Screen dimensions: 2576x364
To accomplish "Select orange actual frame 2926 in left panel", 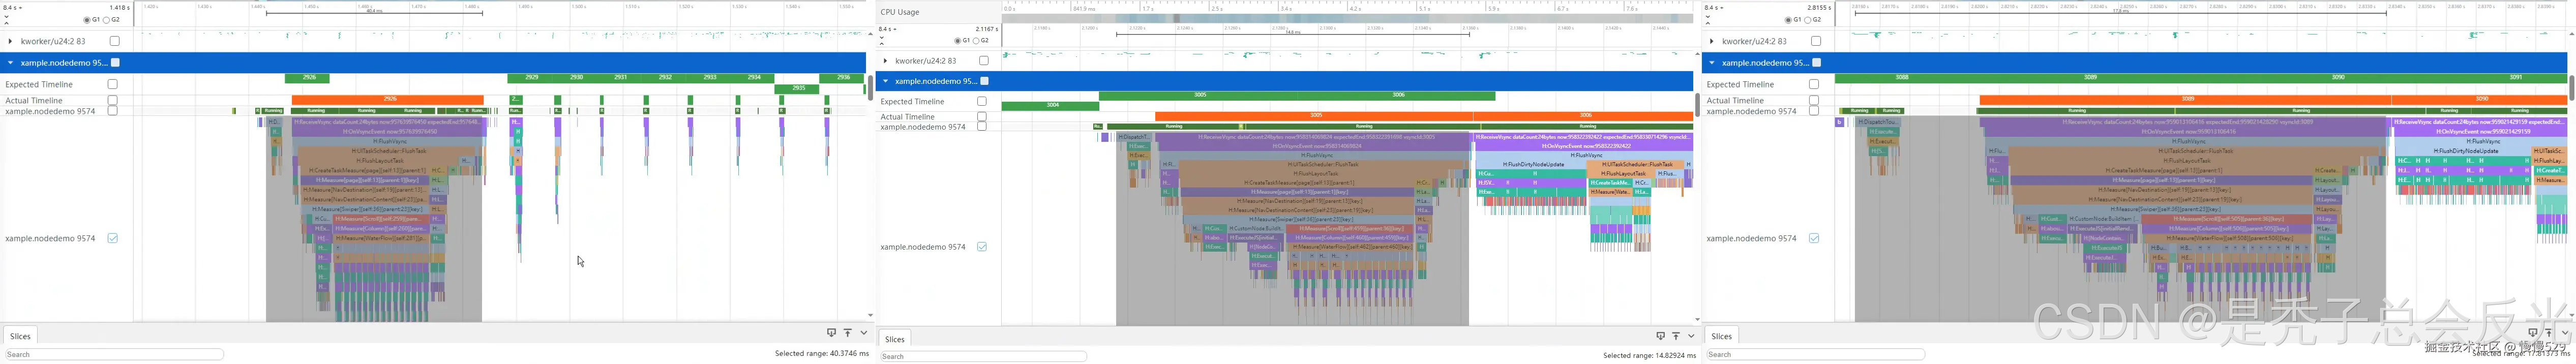I will click(x=389, y=99).
